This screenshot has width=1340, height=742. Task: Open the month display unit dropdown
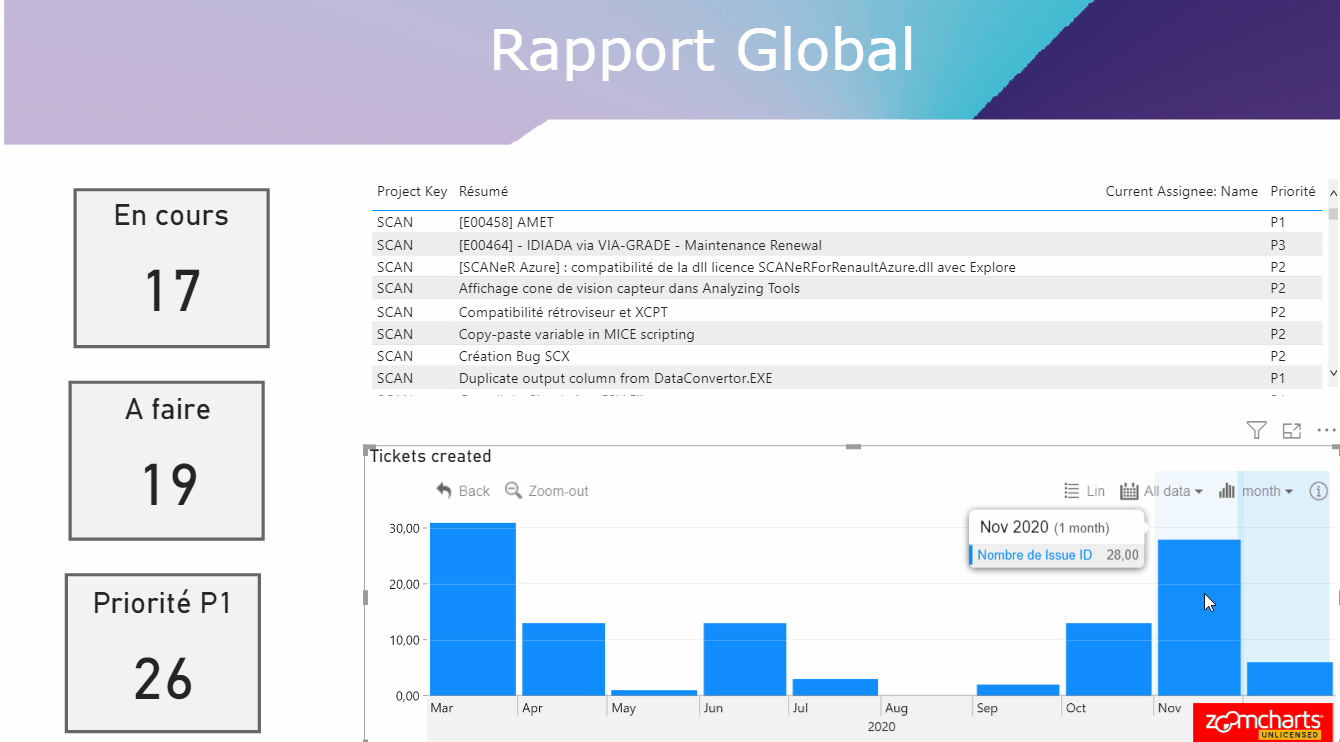1257,491
